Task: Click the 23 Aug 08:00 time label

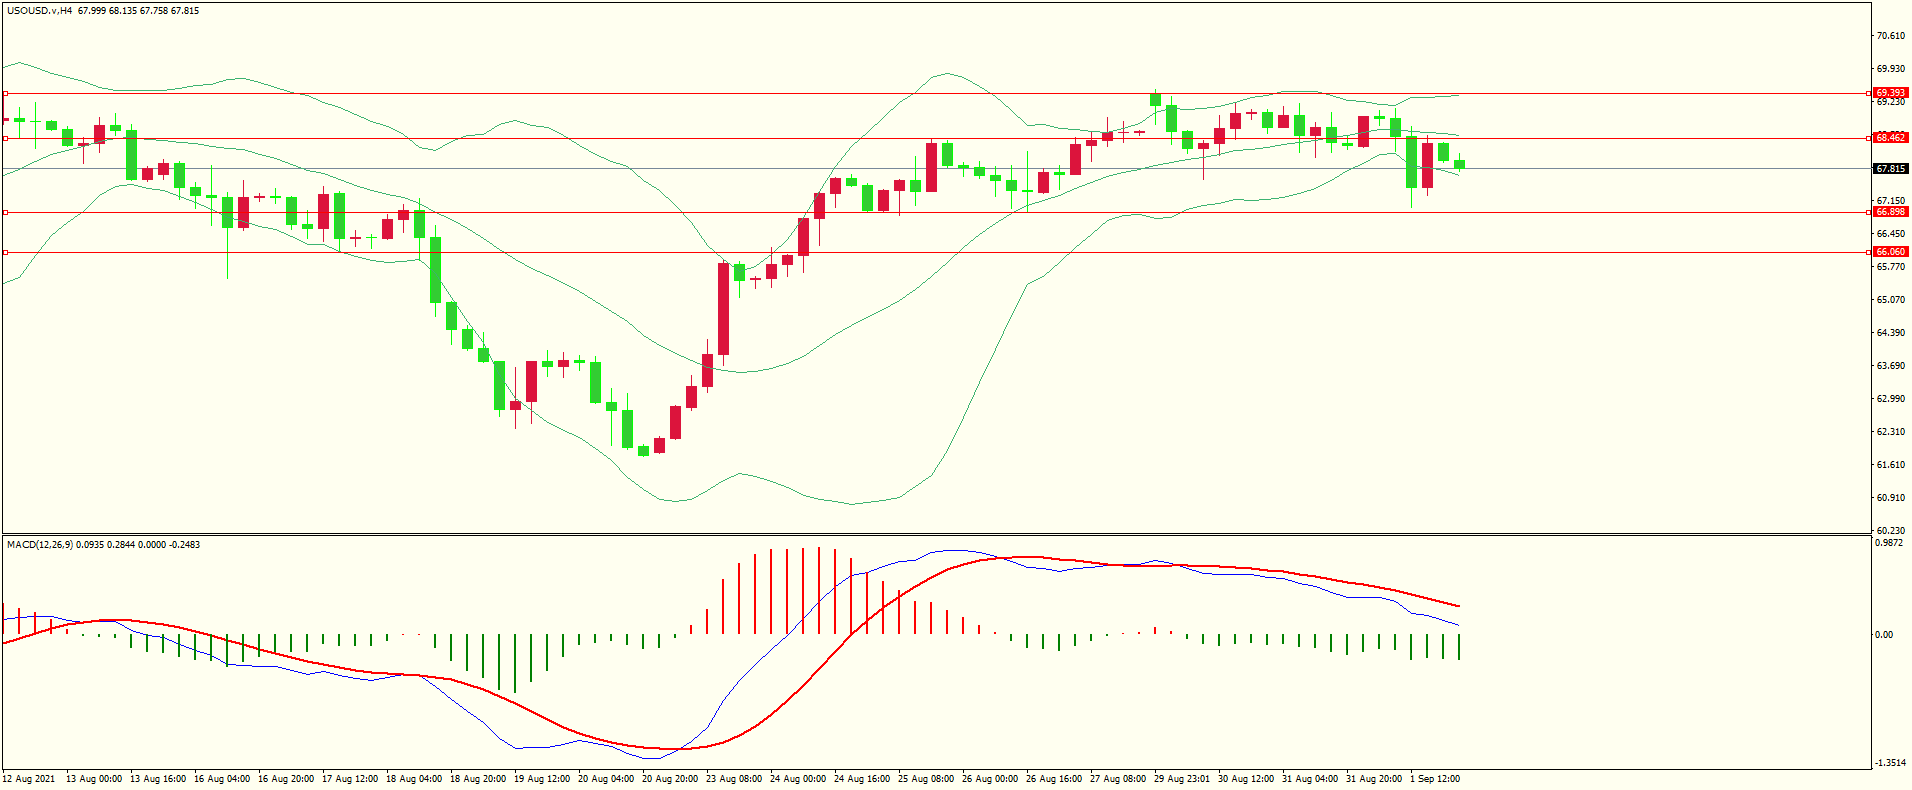Action: point(734,779)
